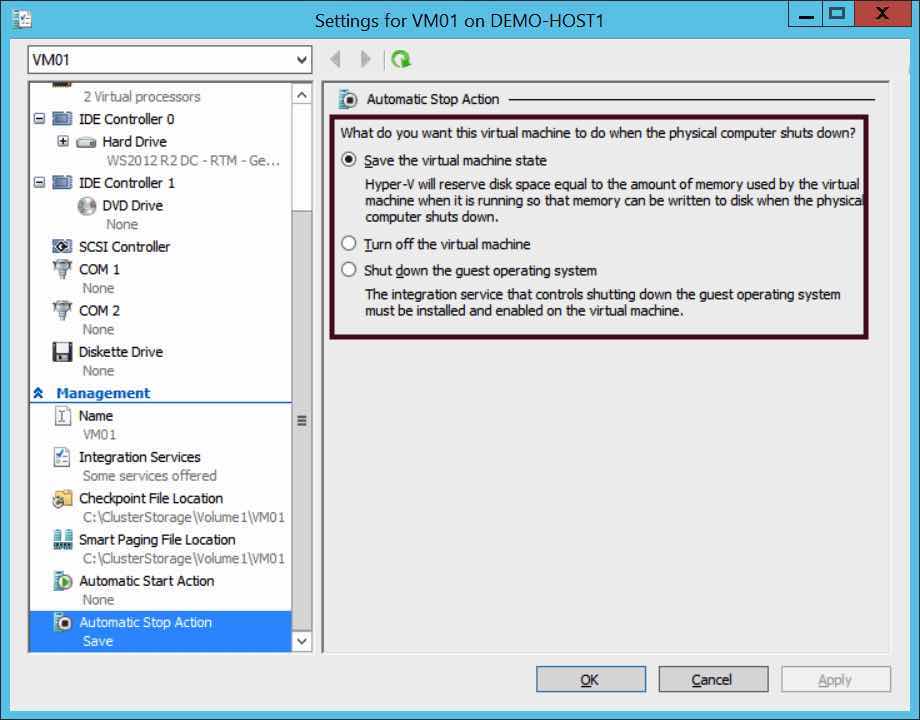
Task: Click the IDE Controller 1 icon
Action: point(62,182)
